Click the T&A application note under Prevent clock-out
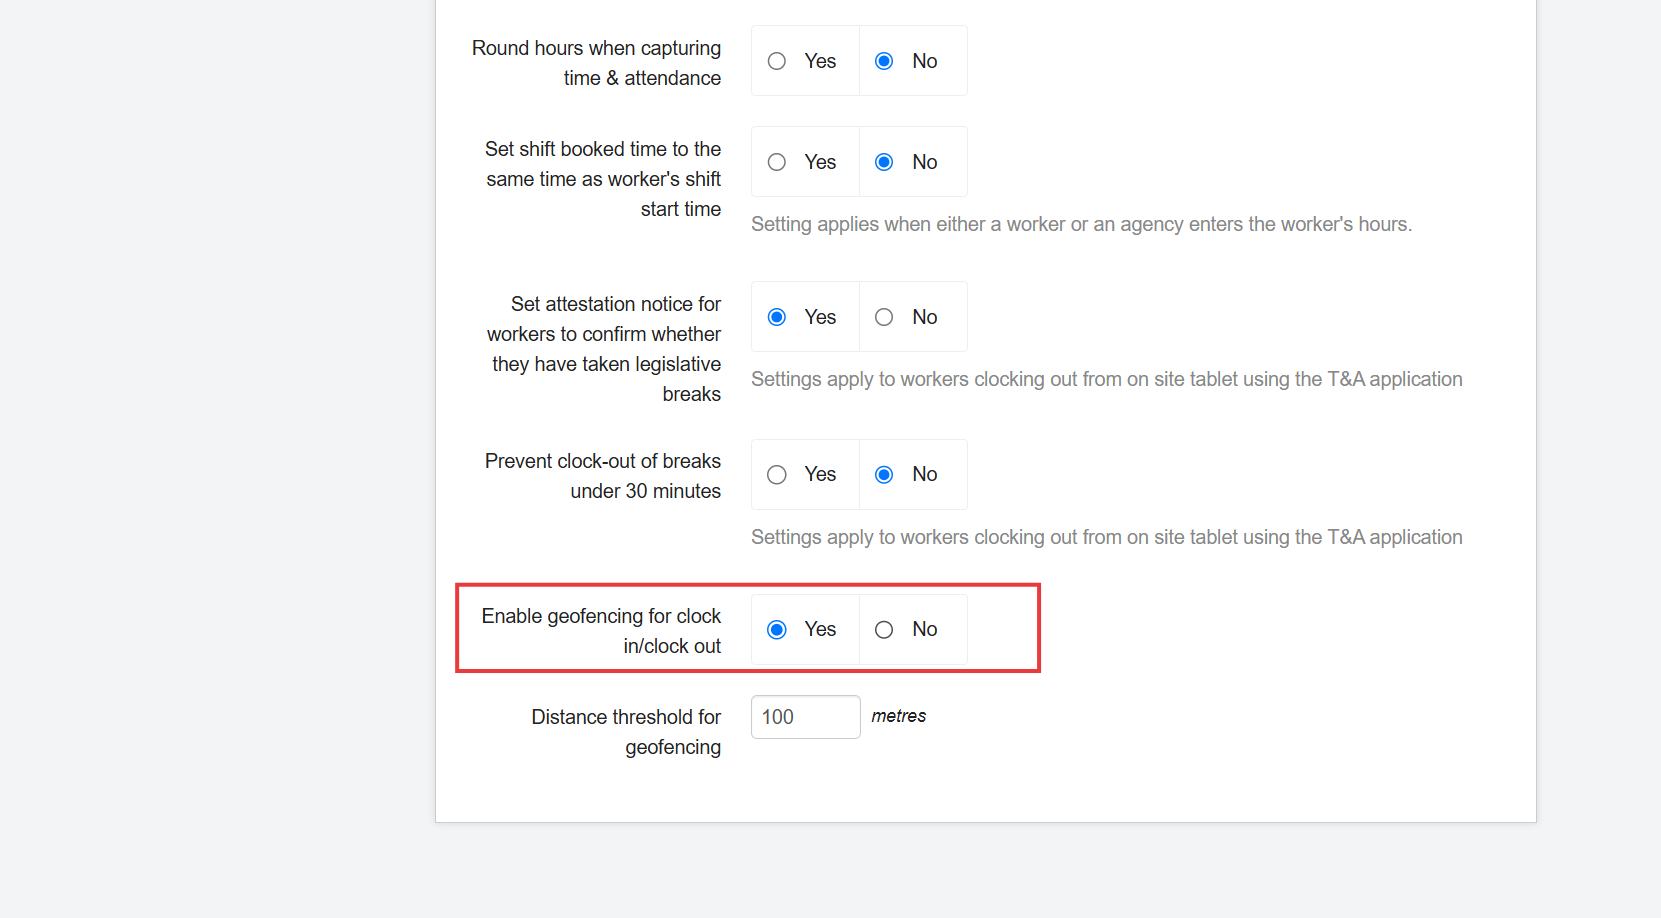1661x918 pixels. click(x=1106, y=537)
